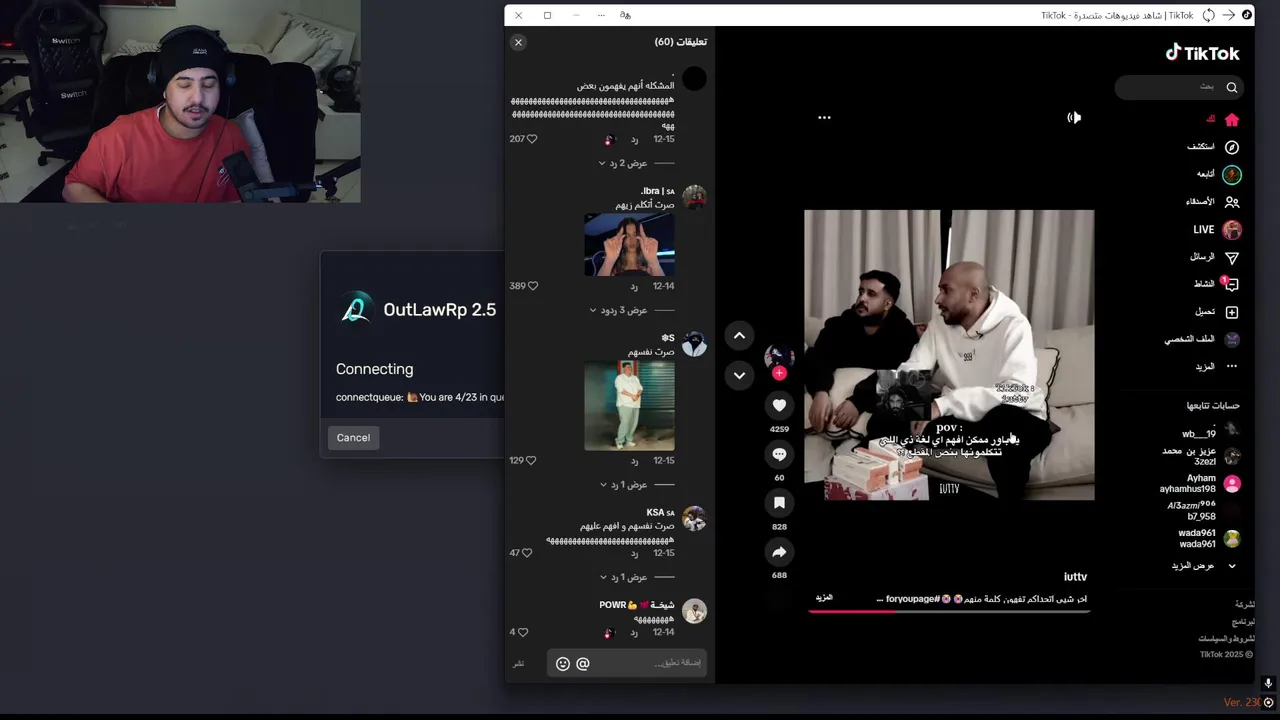Viewport: 1280px width, 720px height.
Task: Expand 1 reply under KSA's comment
Action: click(623, 577)
